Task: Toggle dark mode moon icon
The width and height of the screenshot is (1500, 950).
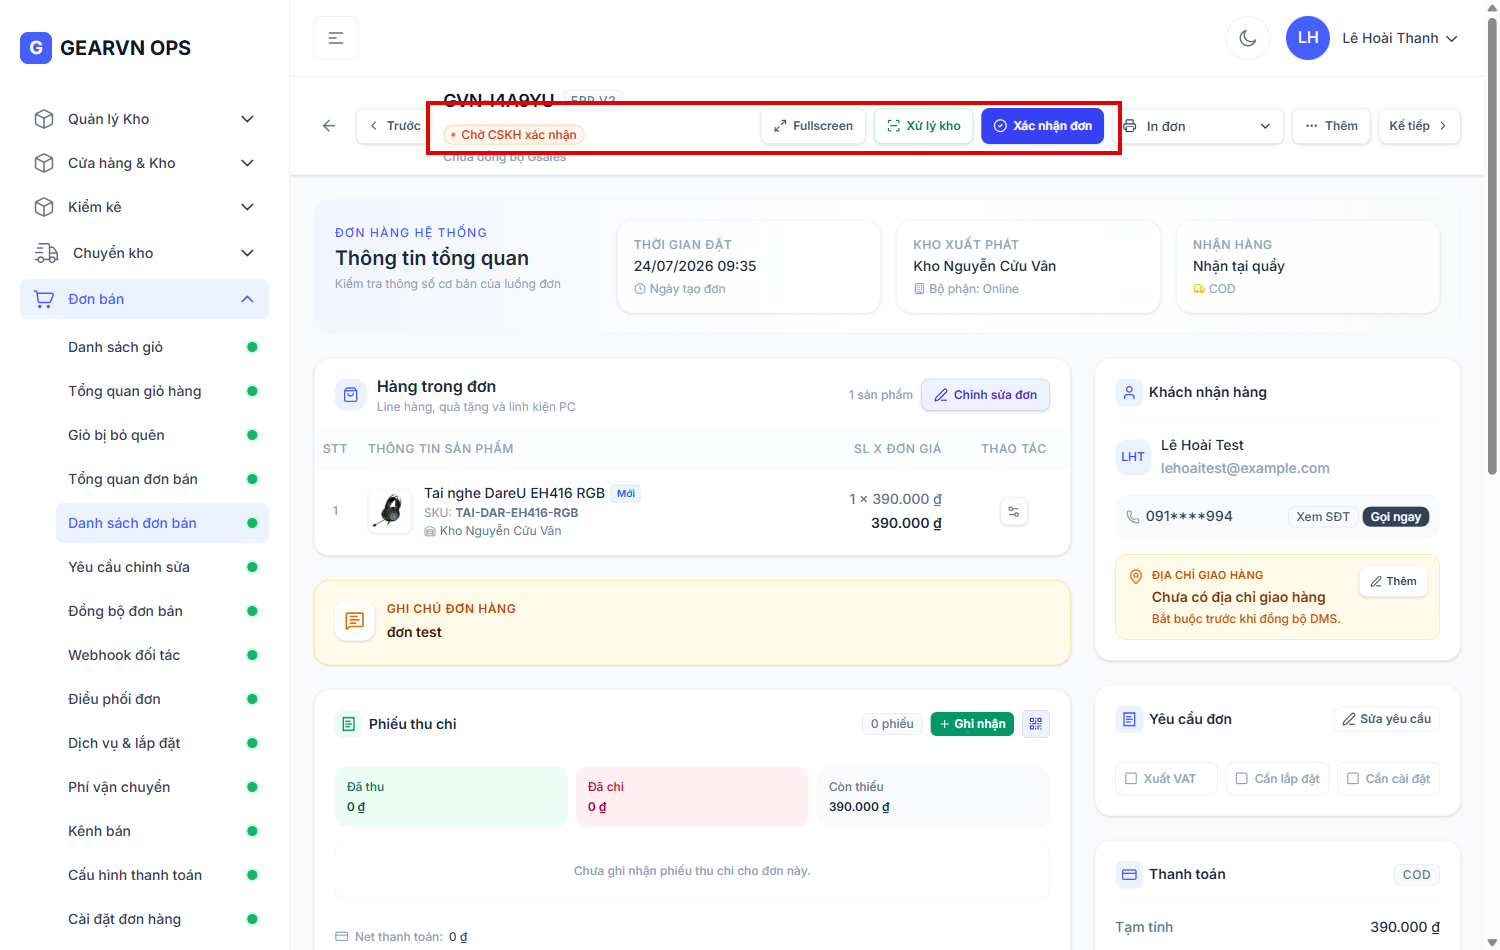Action: pyautogui.click(x=1247, y=38)
